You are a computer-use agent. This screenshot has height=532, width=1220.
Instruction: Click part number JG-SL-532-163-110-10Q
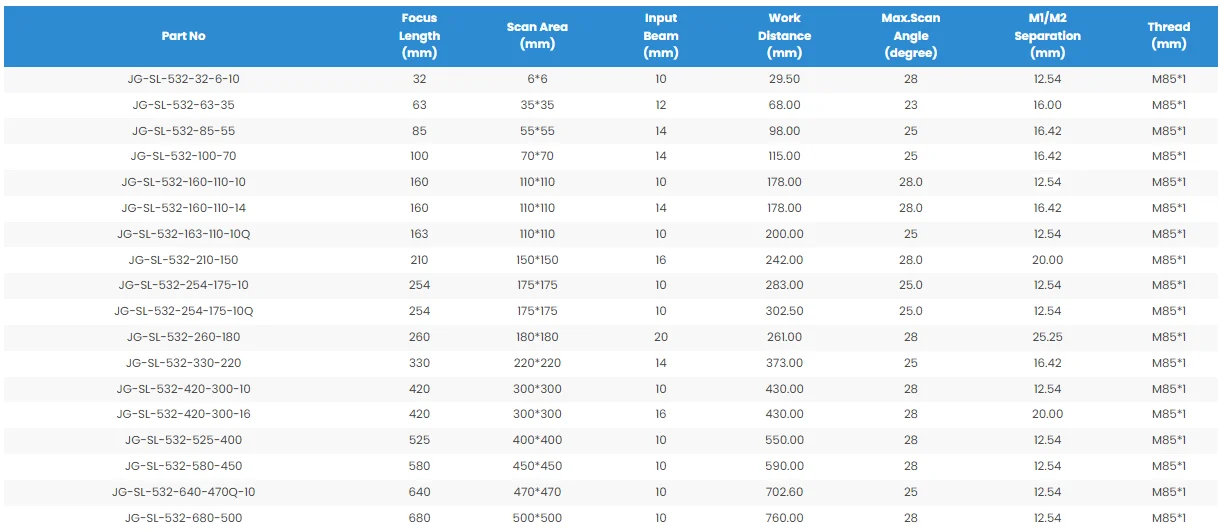[x=183, y=234]
